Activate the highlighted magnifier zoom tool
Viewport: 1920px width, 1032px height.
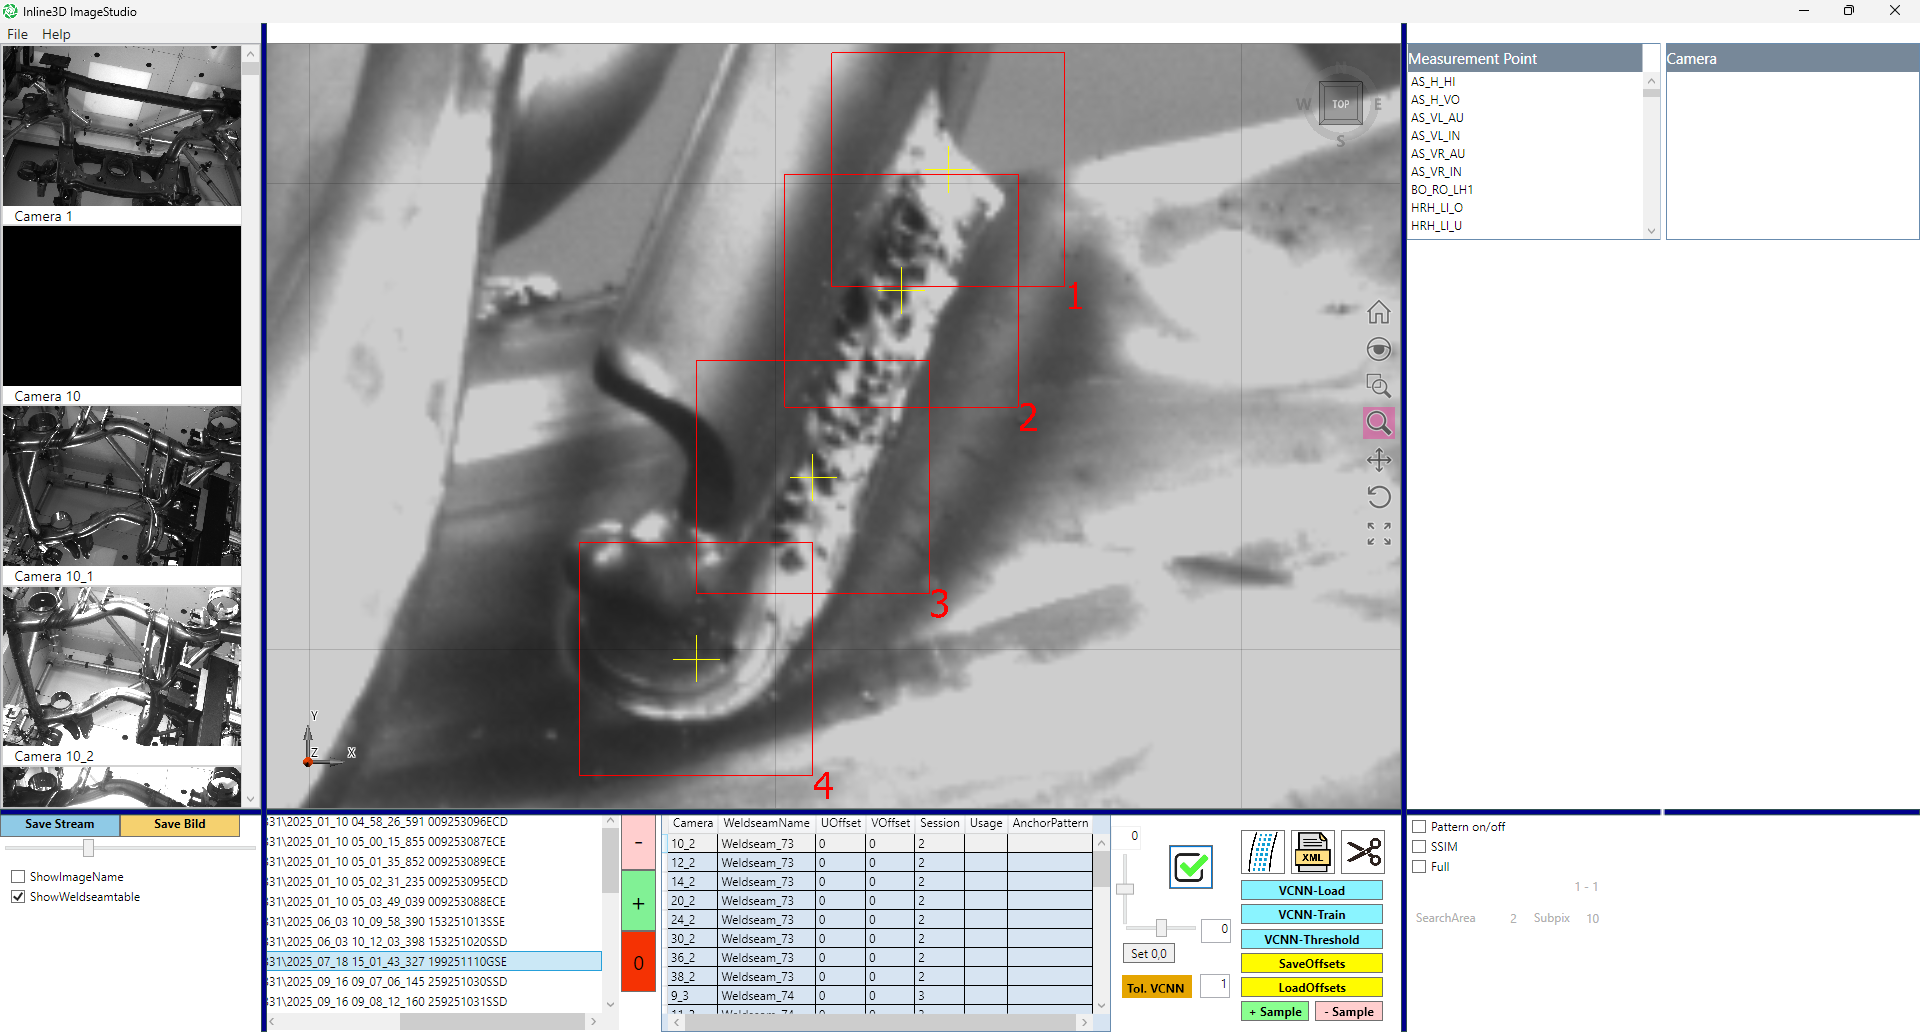tap(1378, 423)
